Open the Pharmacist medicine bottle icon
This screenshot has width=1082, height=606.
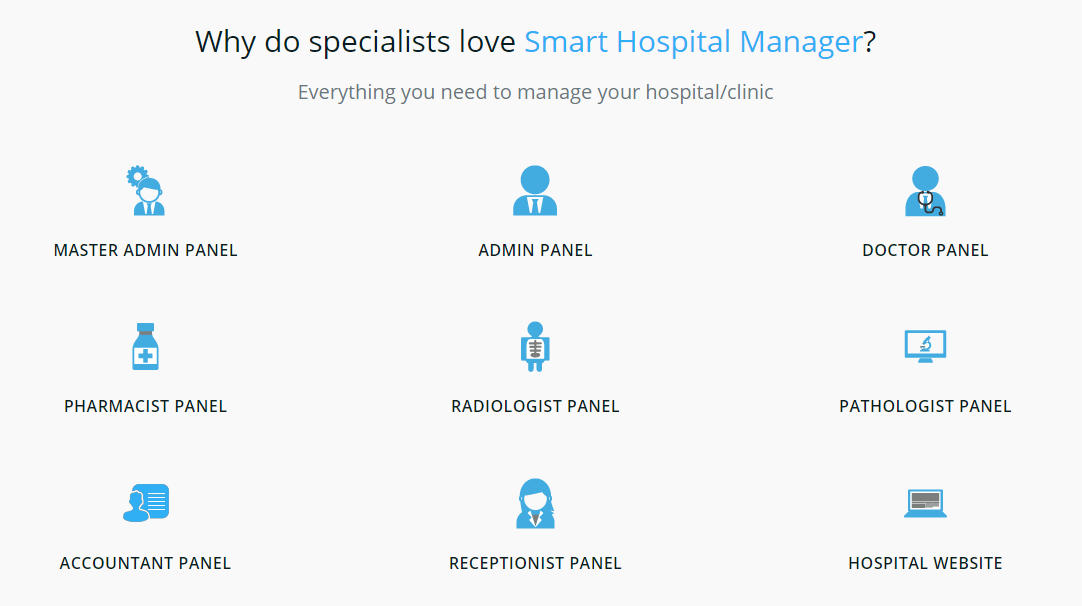pos(146,347)
